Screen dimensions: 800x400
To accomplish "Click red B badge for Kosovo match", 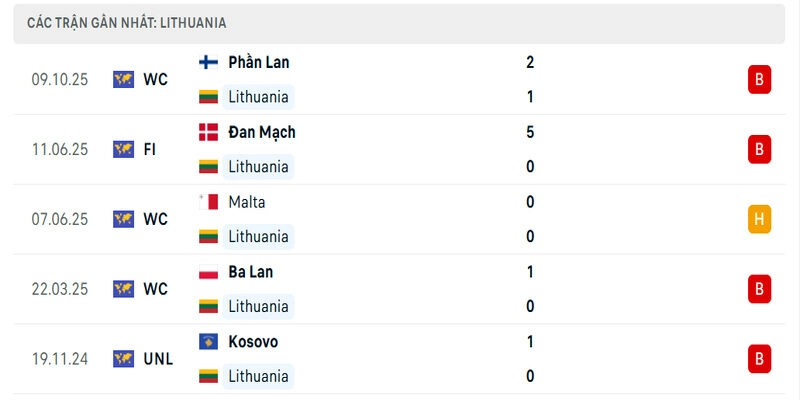I will [759, 359].
